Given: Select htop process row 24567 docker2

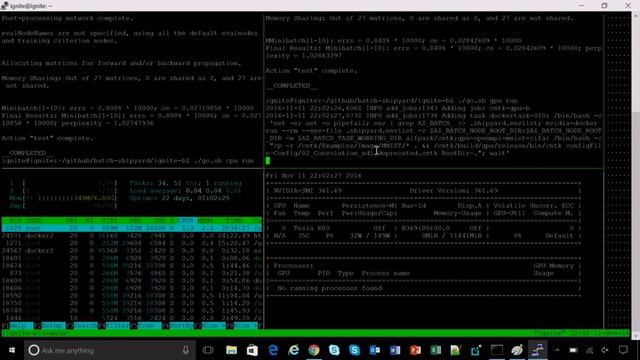Looking at the screenshot, I should click(x=131, y=251).
